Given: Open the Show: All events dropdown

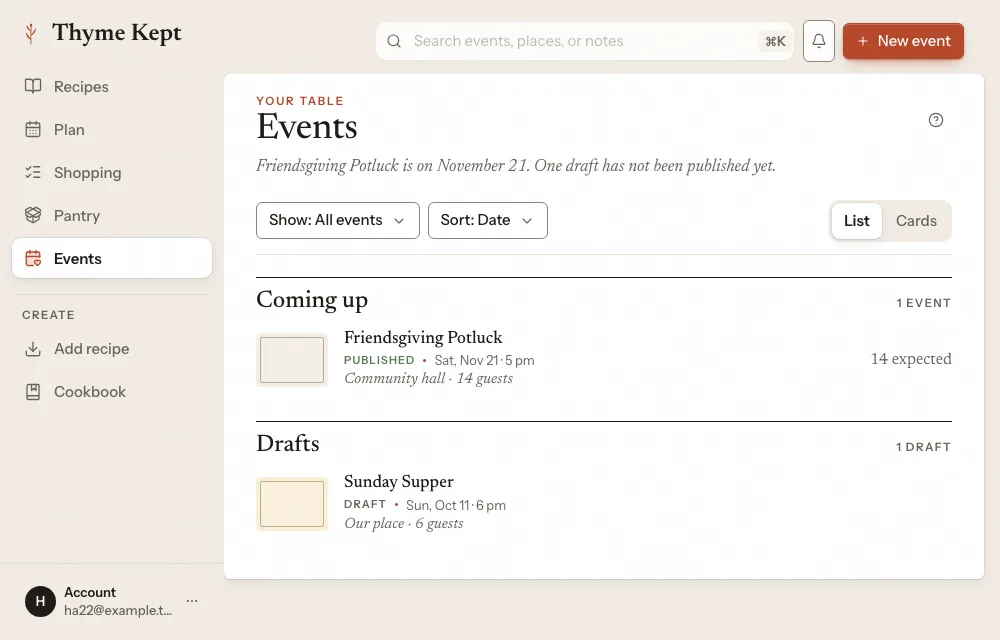Looking at the screenshot, I should click(x=338, y=221).
